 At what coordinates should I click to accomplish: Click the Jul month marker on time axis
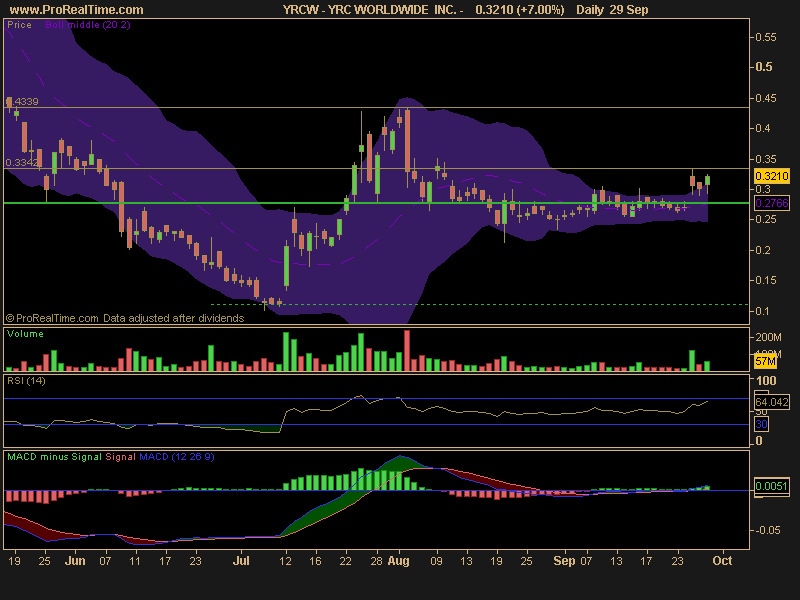241,561
